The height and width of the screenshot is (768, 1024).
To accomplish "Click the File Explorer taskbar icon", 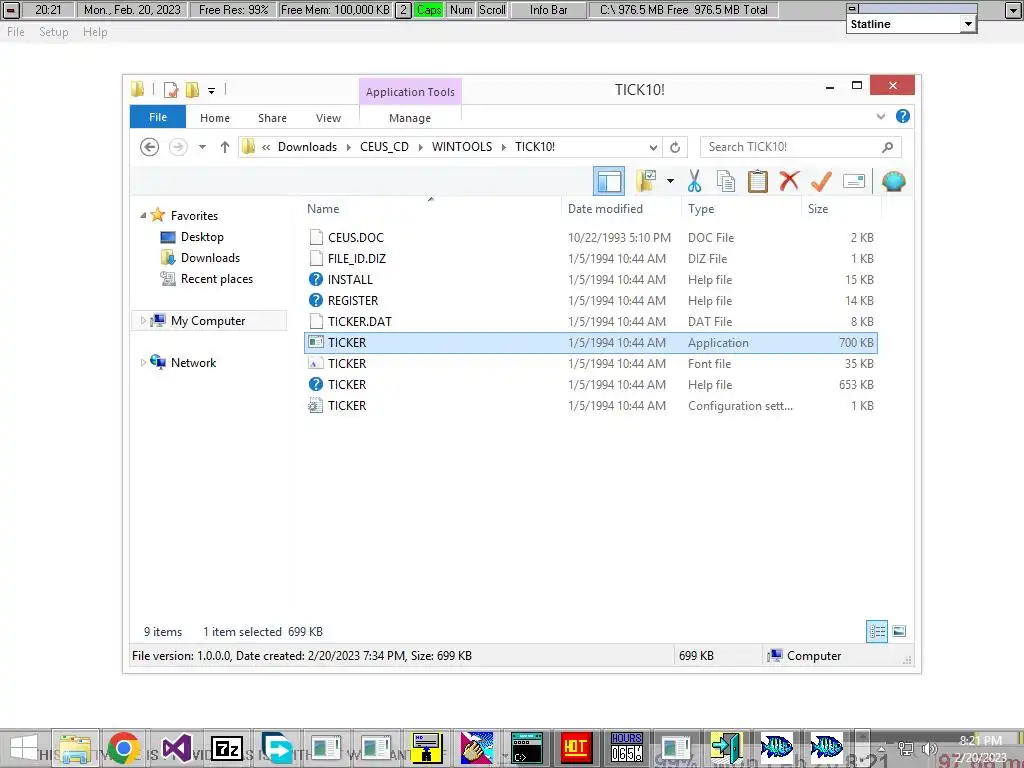I will coord(76,748).
